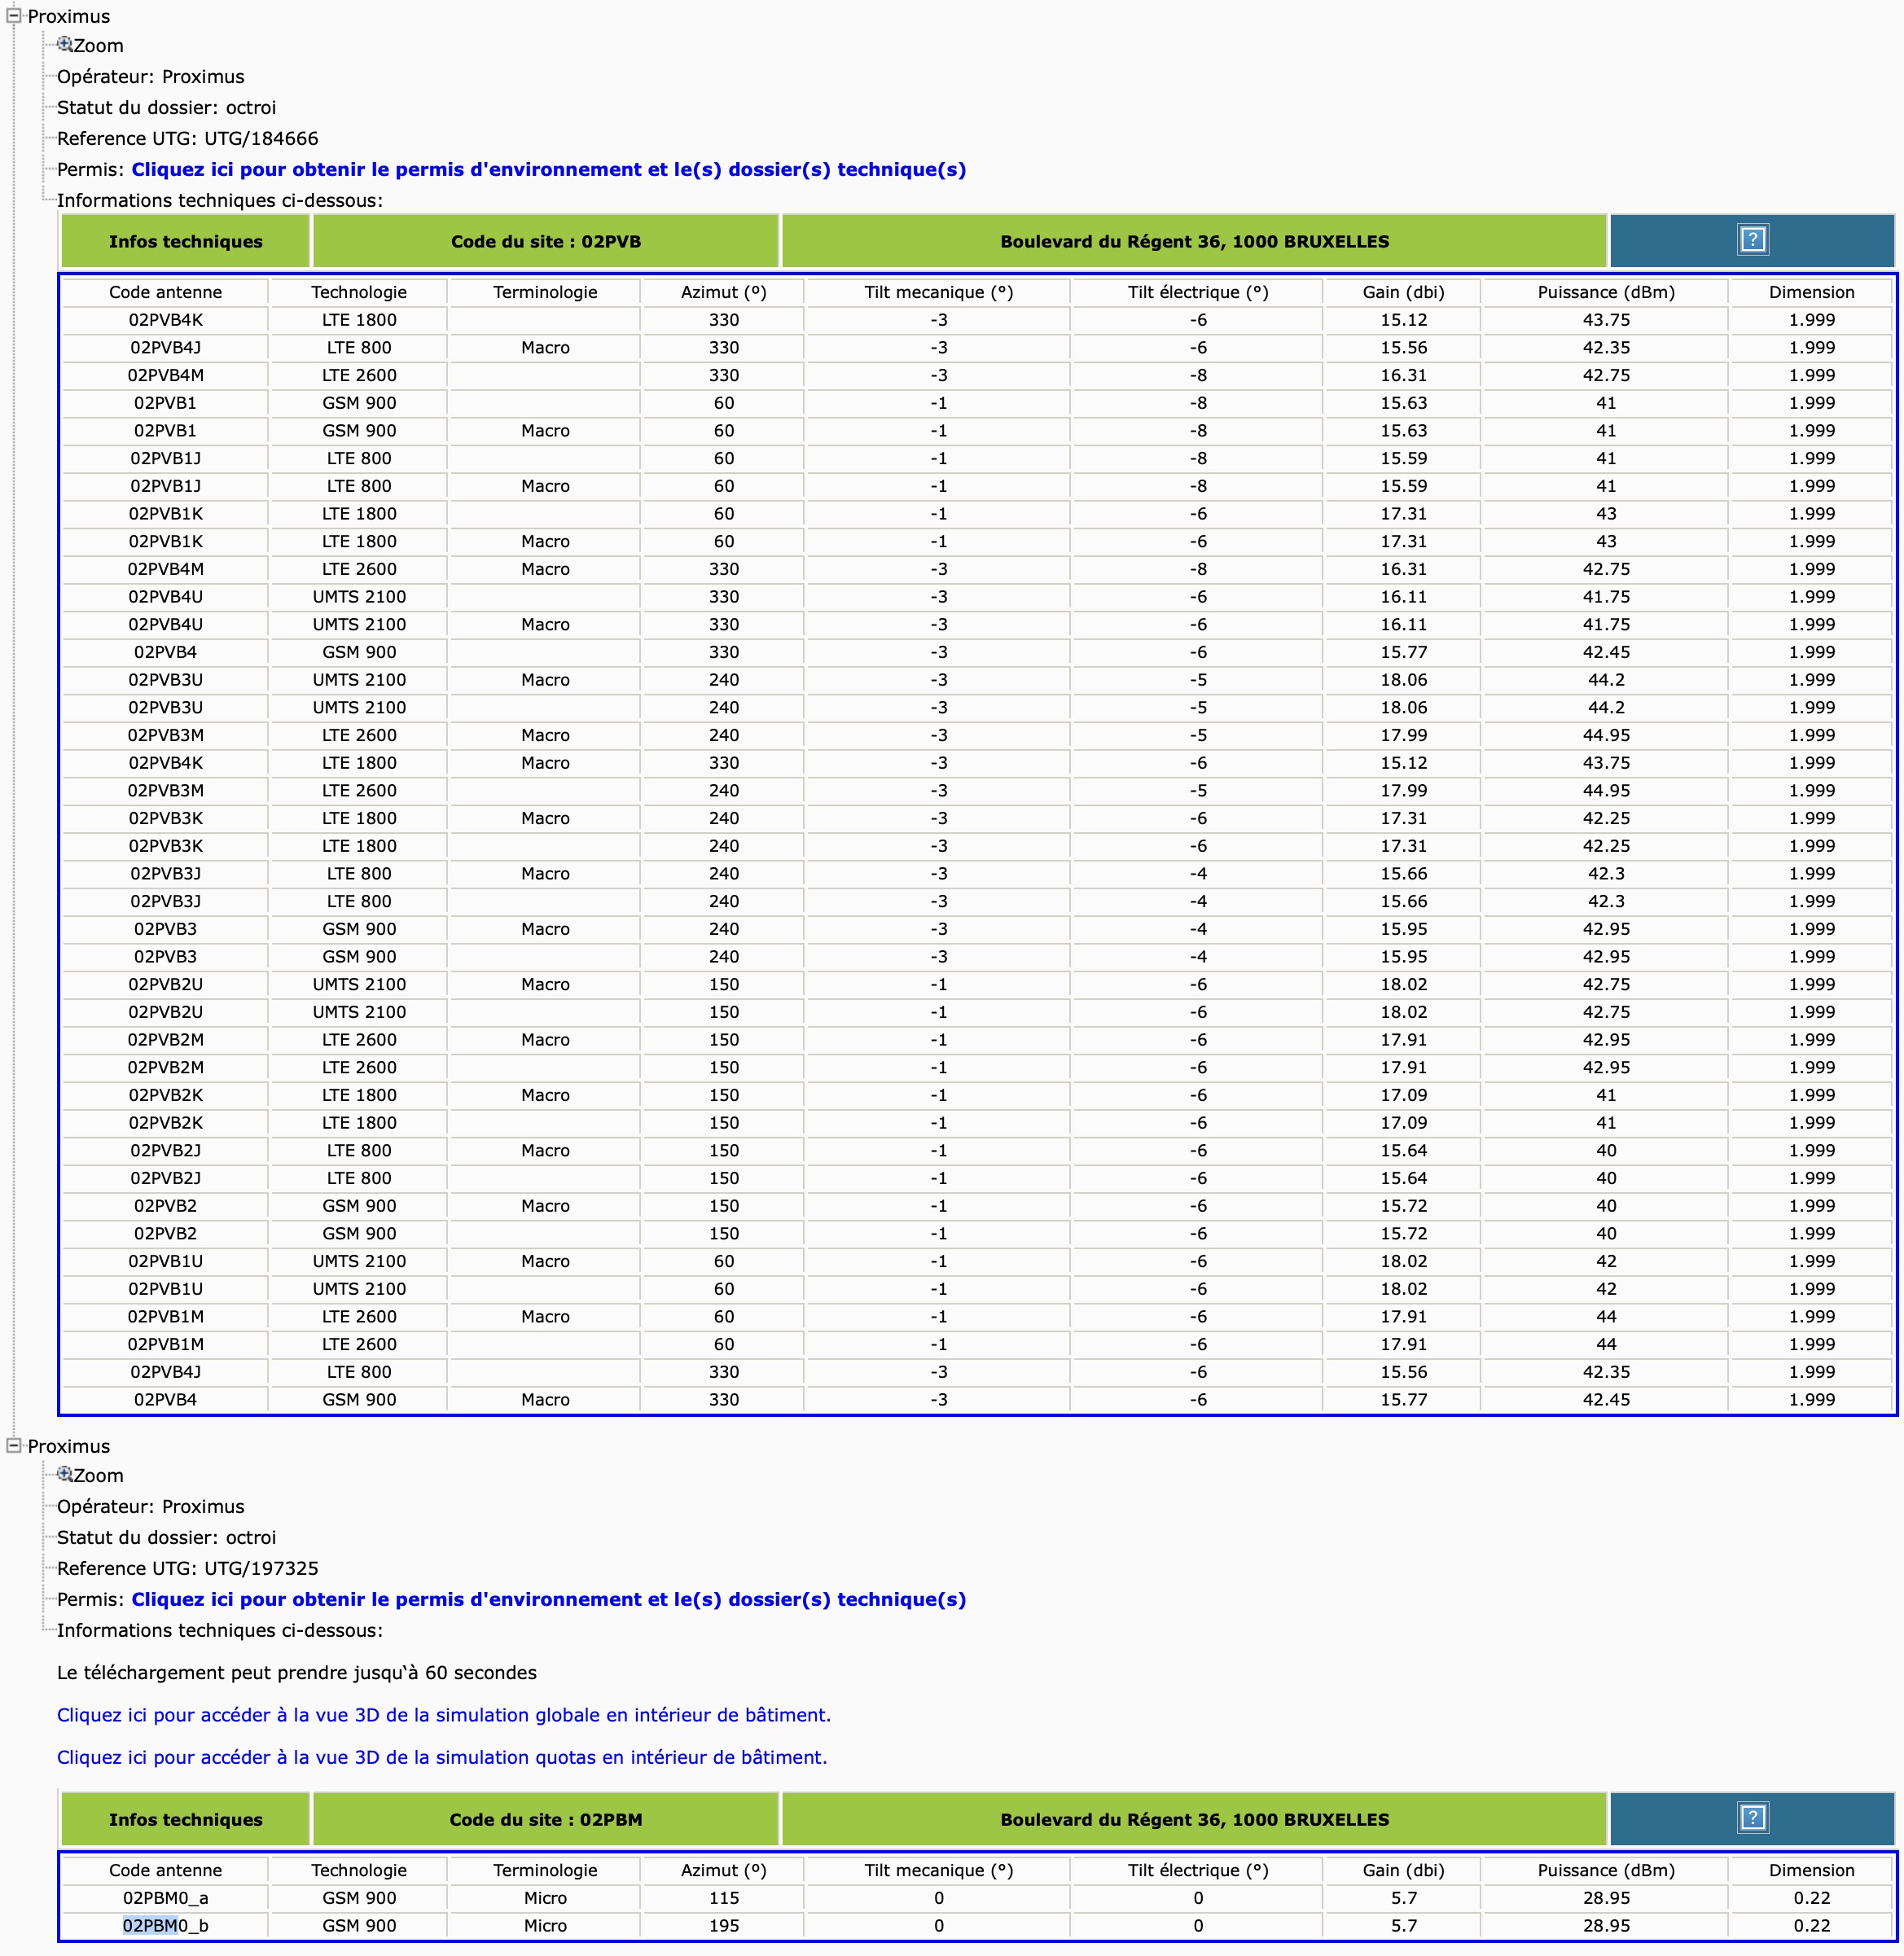Click the 'Gain (dbi)' header in the 02PVB table
Screen dimensions: 1904x1956
pyautogui.click(x=1404, y=292)
